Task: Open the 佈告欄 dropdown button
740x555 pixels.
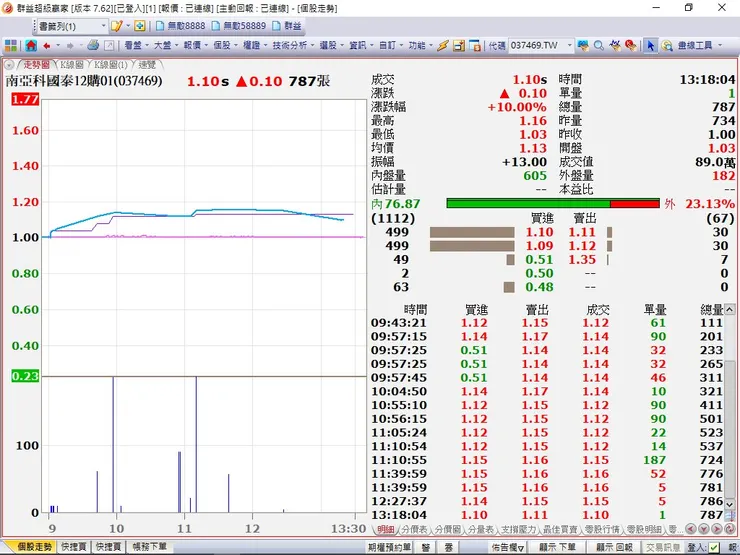Action: [507, 547]
